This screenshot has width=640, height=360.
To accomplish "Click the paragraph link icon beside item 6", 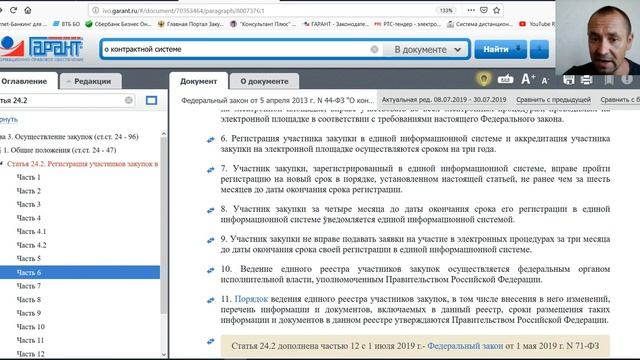I will click(x=211, y=140).
